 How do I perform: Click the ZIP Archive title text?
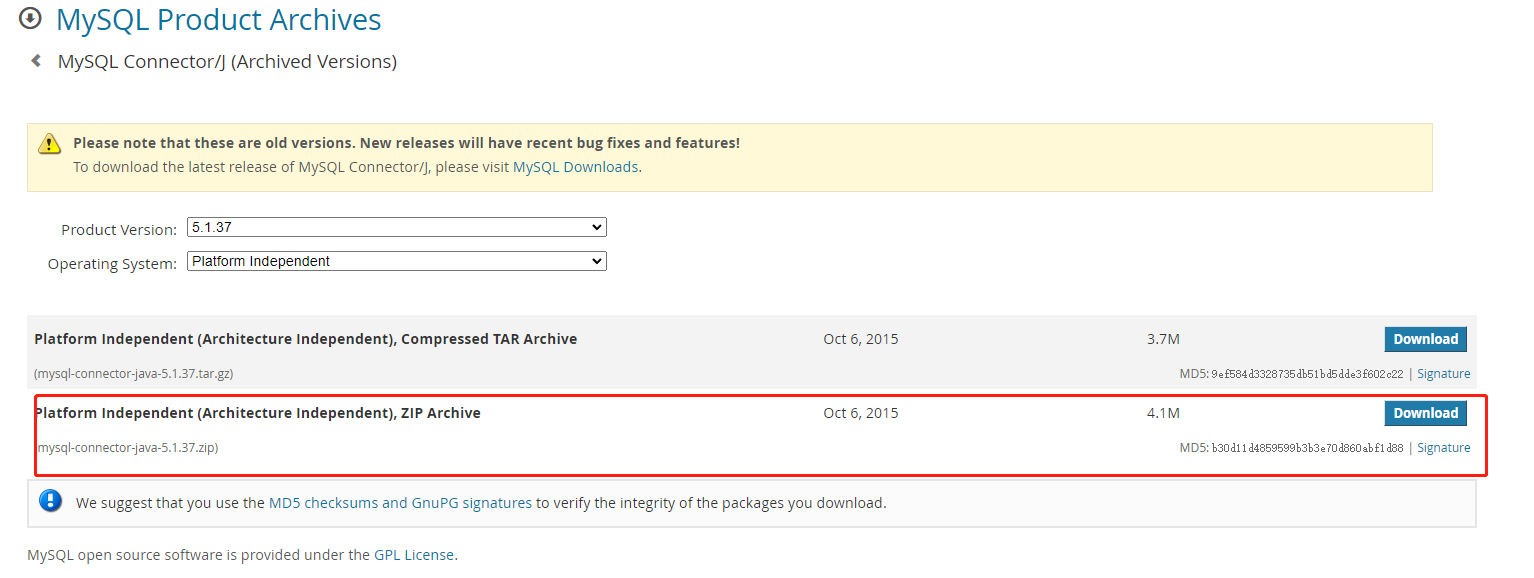pyautogui.click(x=258, y=413)
